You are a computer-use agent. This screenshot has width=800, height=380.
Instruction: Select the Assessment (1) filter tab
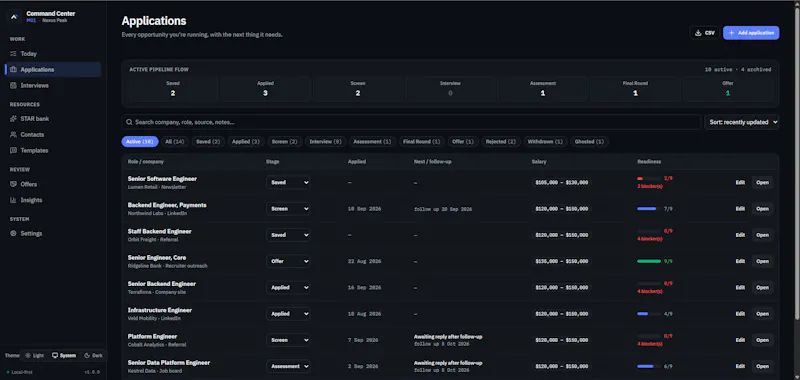pyautogui.click(x=372, y=142)
